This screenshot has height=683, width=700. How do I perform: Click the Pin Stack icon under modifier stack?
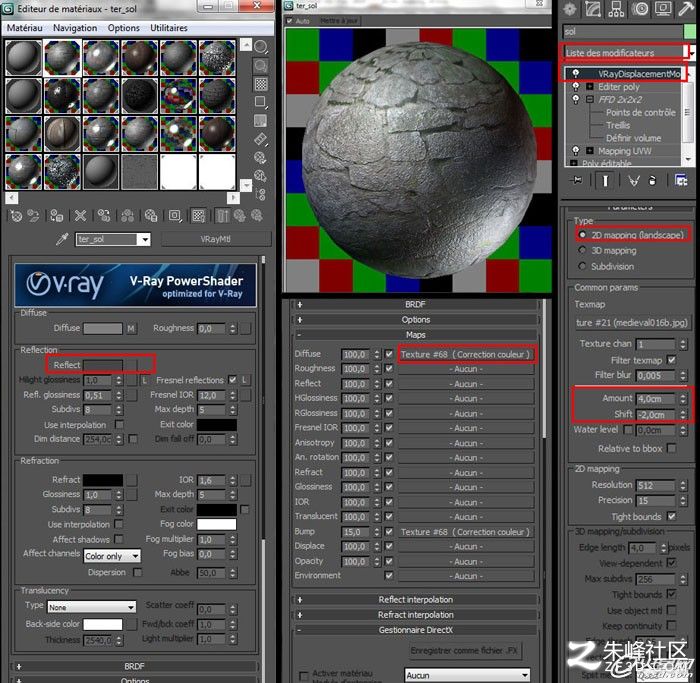coord(577,181)
